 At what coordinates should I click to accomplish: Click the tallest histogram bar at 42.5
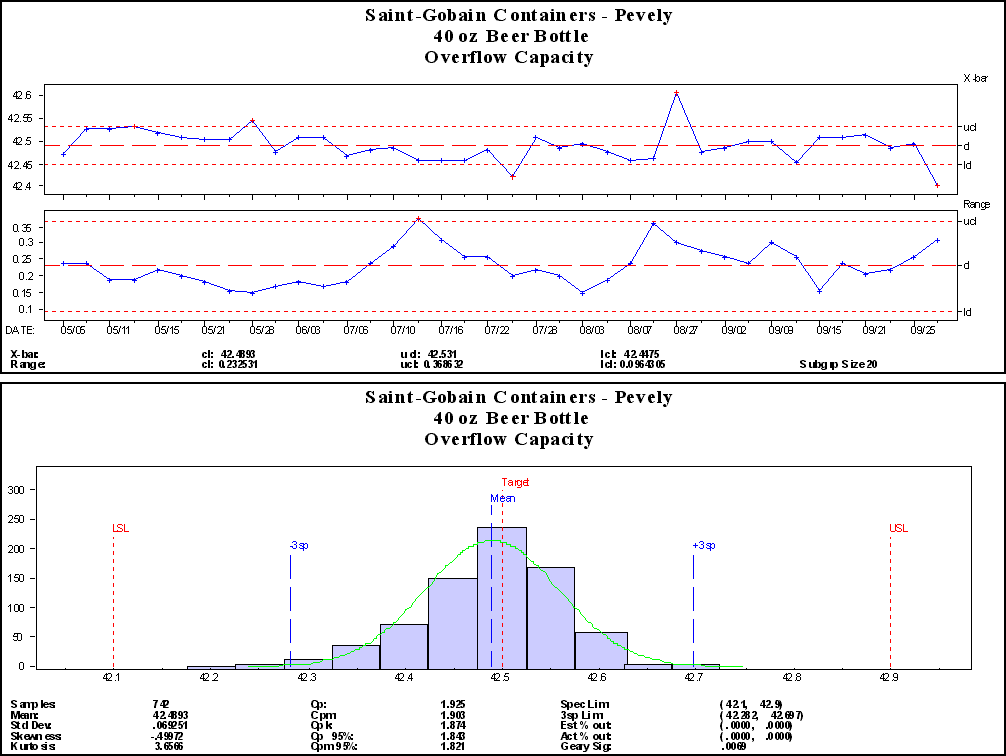click(x=502, y=596)
